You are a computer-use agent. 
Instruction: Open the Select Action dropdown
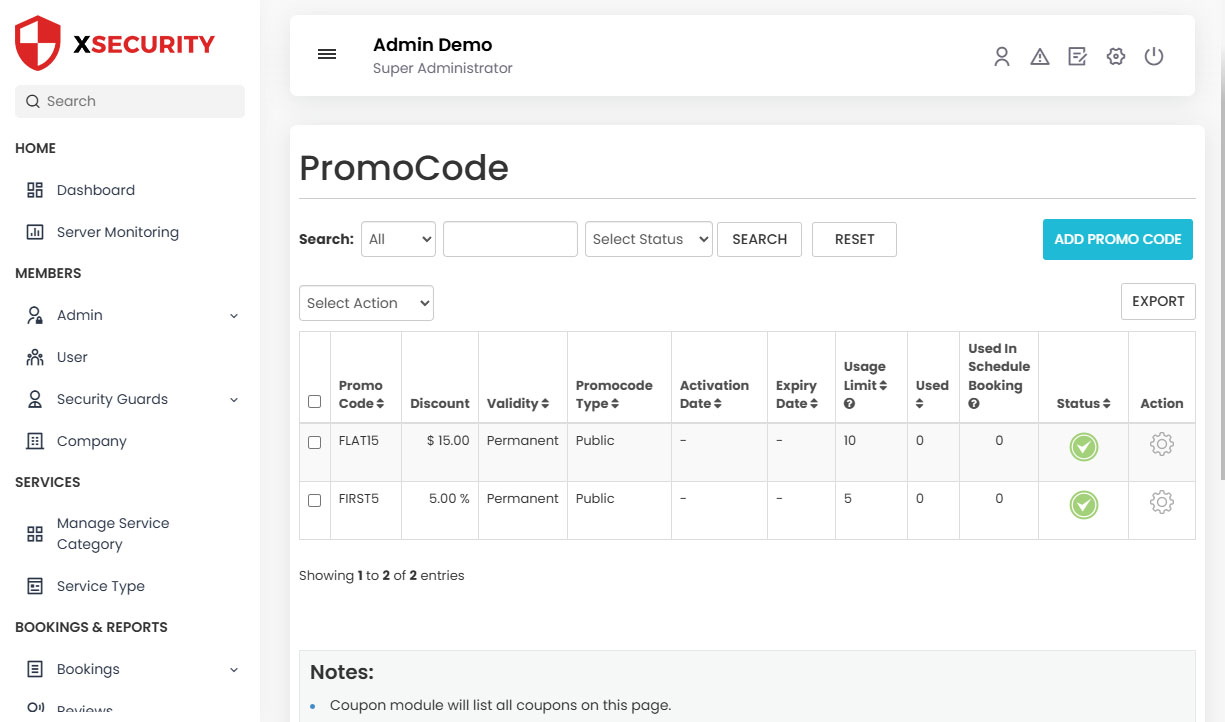366,303
